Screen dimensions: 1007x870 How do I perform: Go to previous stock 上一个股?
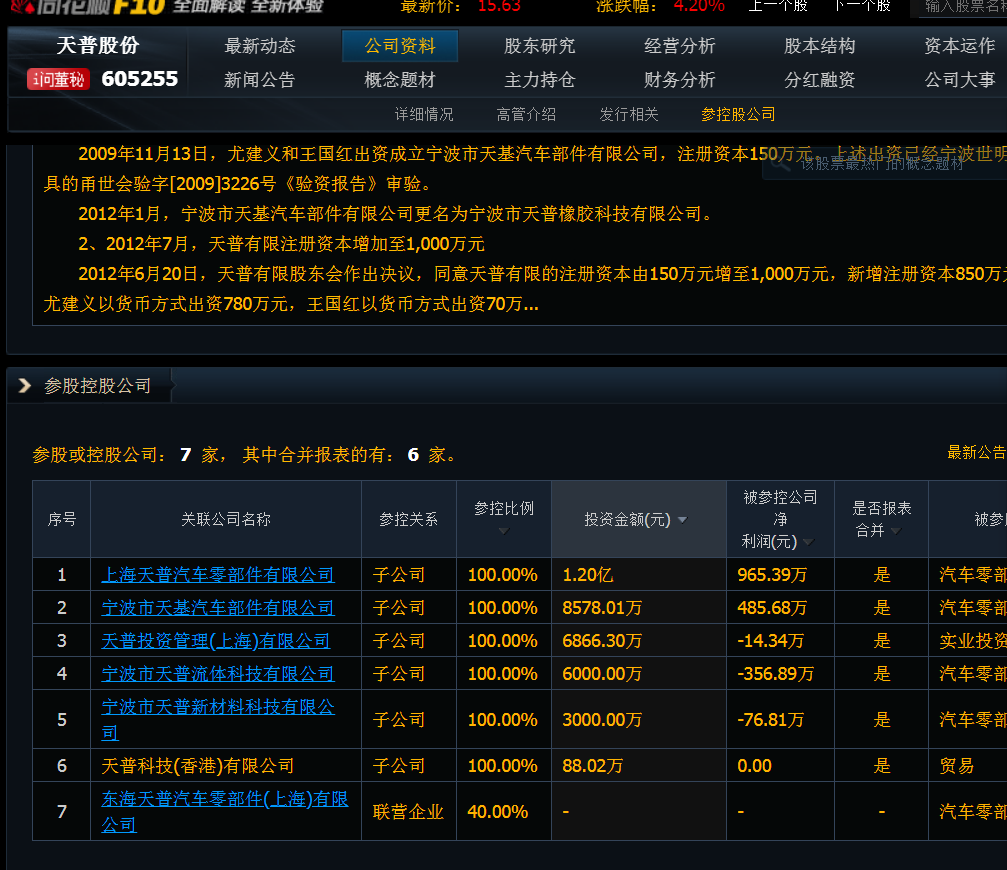coord(778,6)
